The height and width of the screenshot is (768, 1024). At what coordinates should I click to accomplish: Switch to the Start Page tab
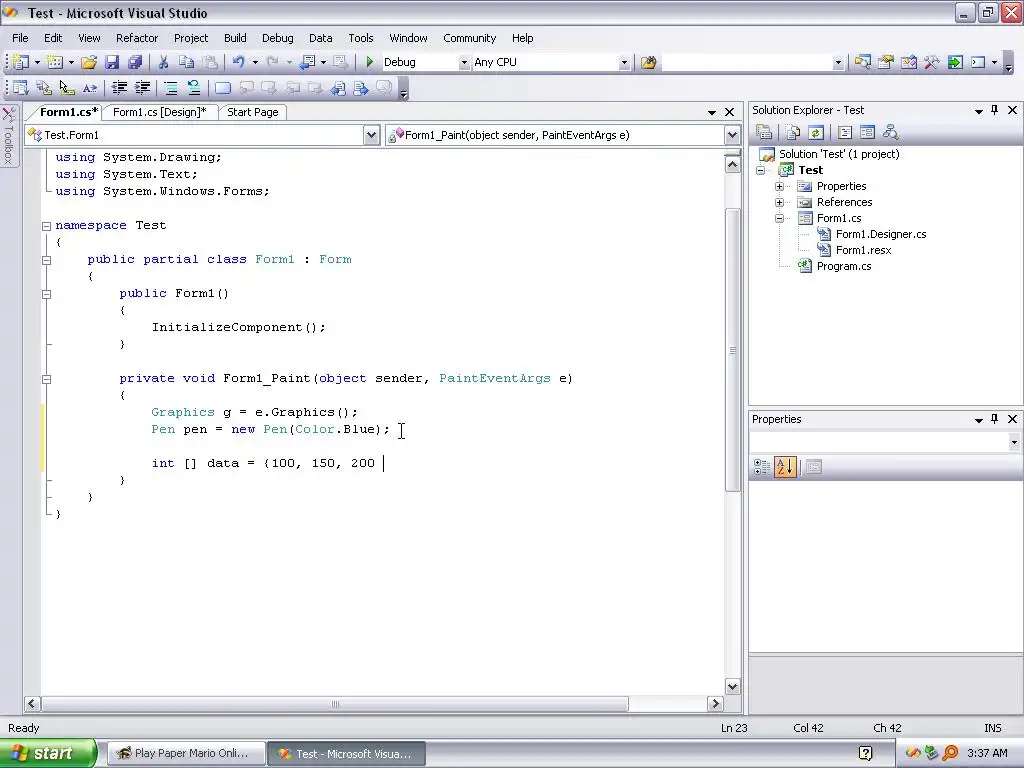coord(253,112)
